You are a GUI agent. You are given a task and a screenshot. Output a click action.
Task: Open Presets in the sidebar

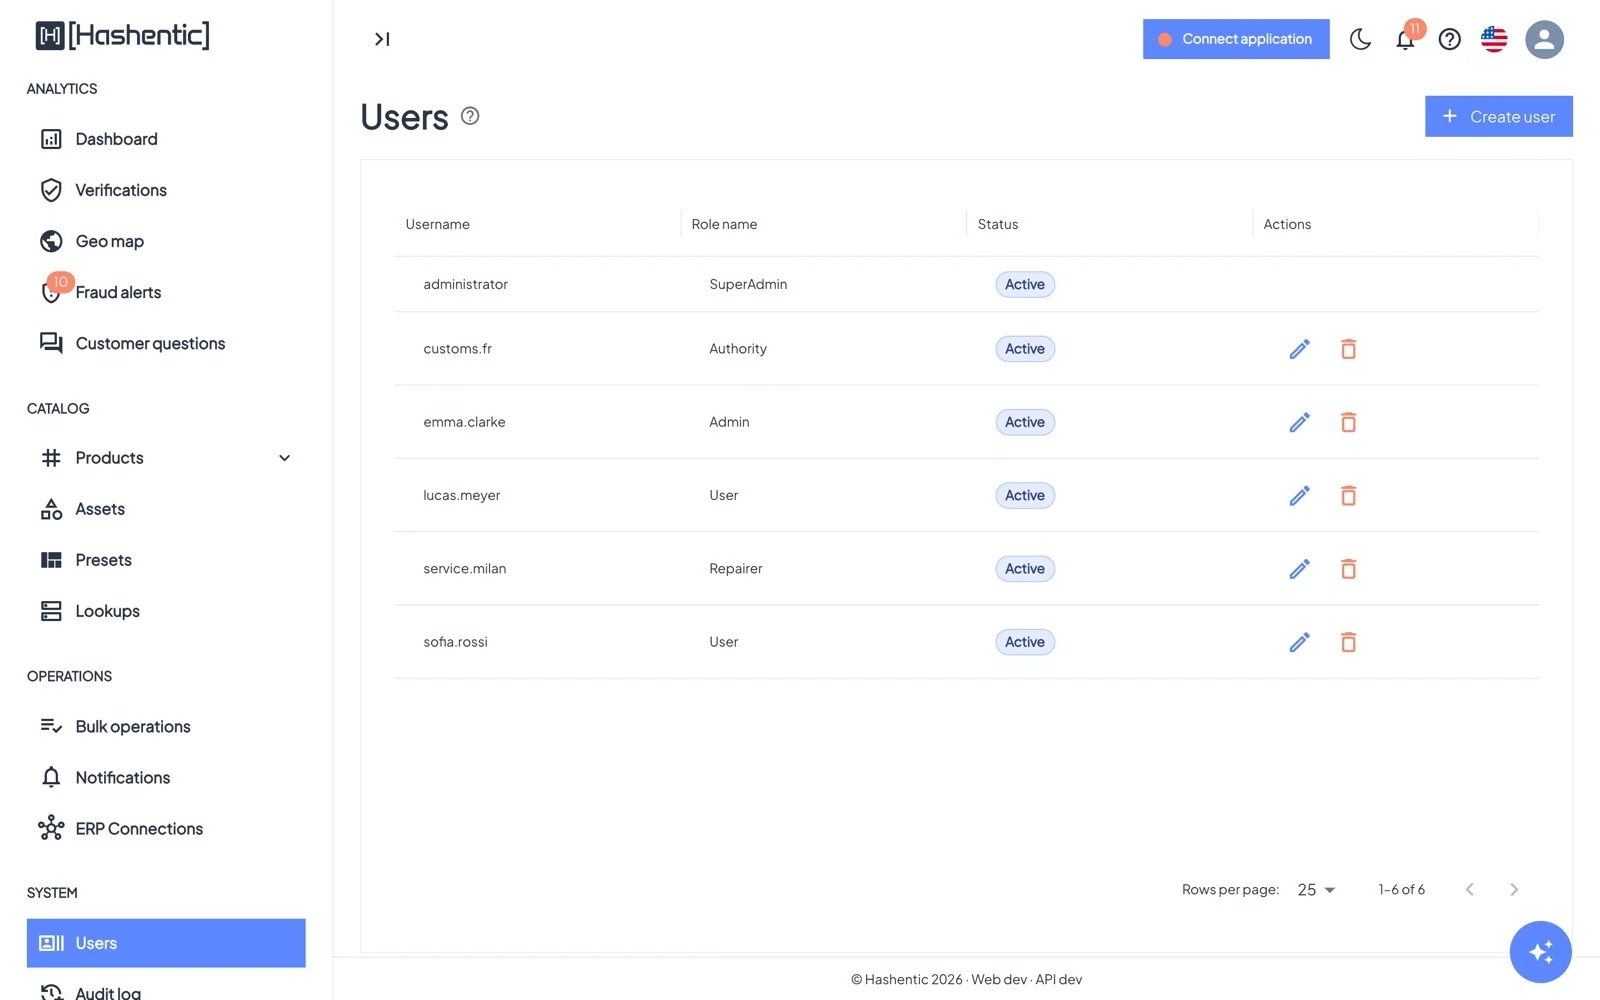[x=166, y=560]
